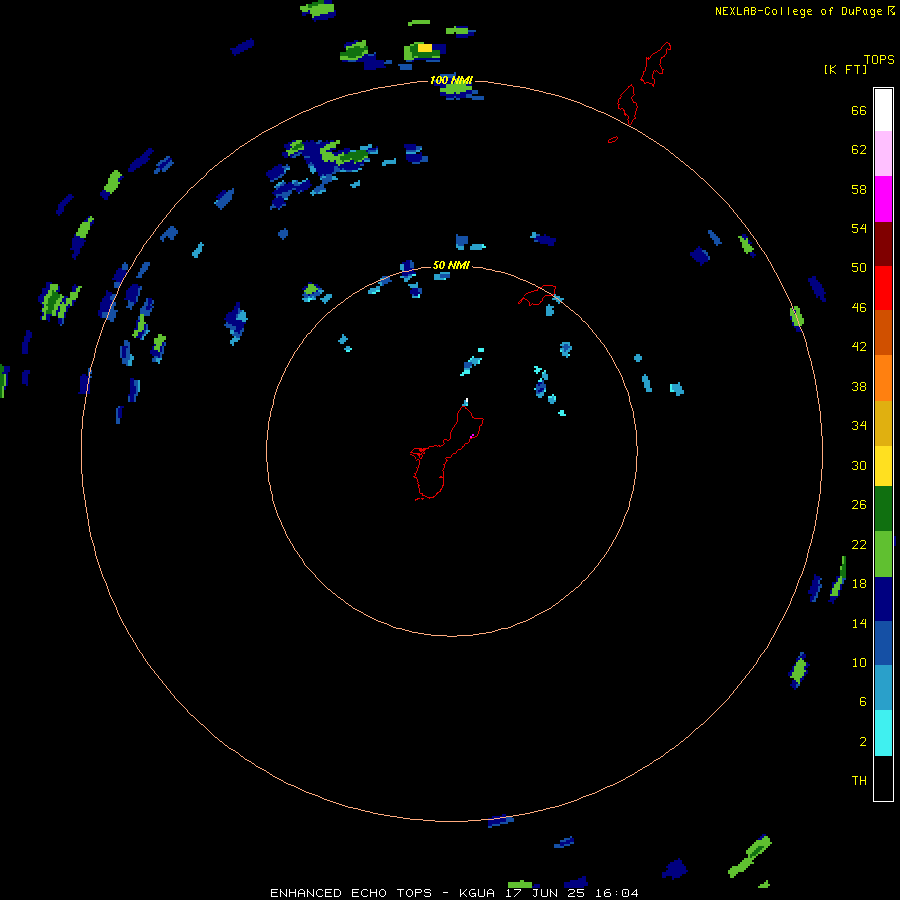Click the legend value 6

click(863, 701)
